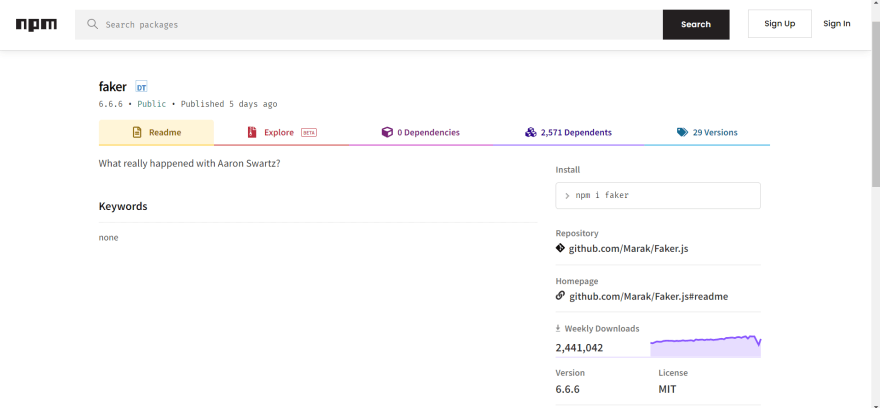This screenshot has height=408, width=880.
Task: Click 'Published 5 days ago' text
Action: [x=229, y=104]
